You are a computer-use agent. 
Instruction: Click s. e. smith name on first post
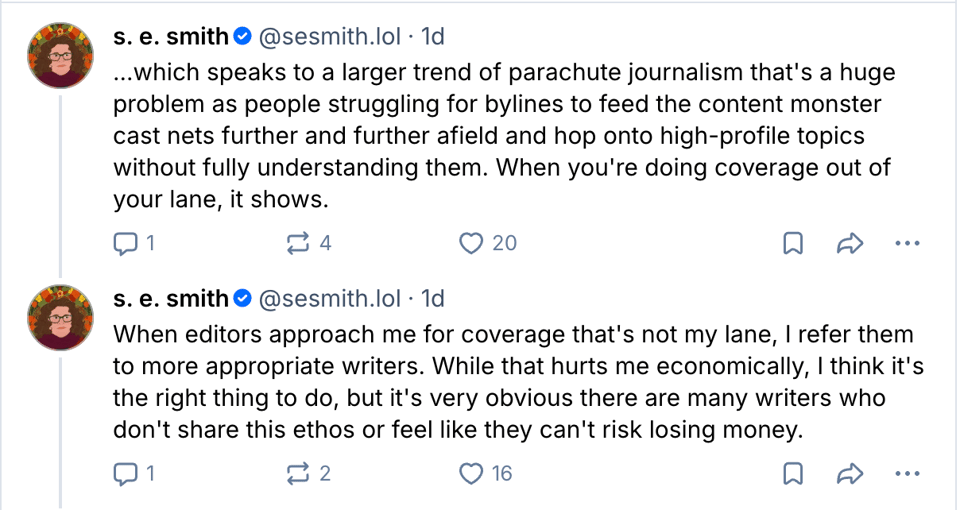(171, 37)
